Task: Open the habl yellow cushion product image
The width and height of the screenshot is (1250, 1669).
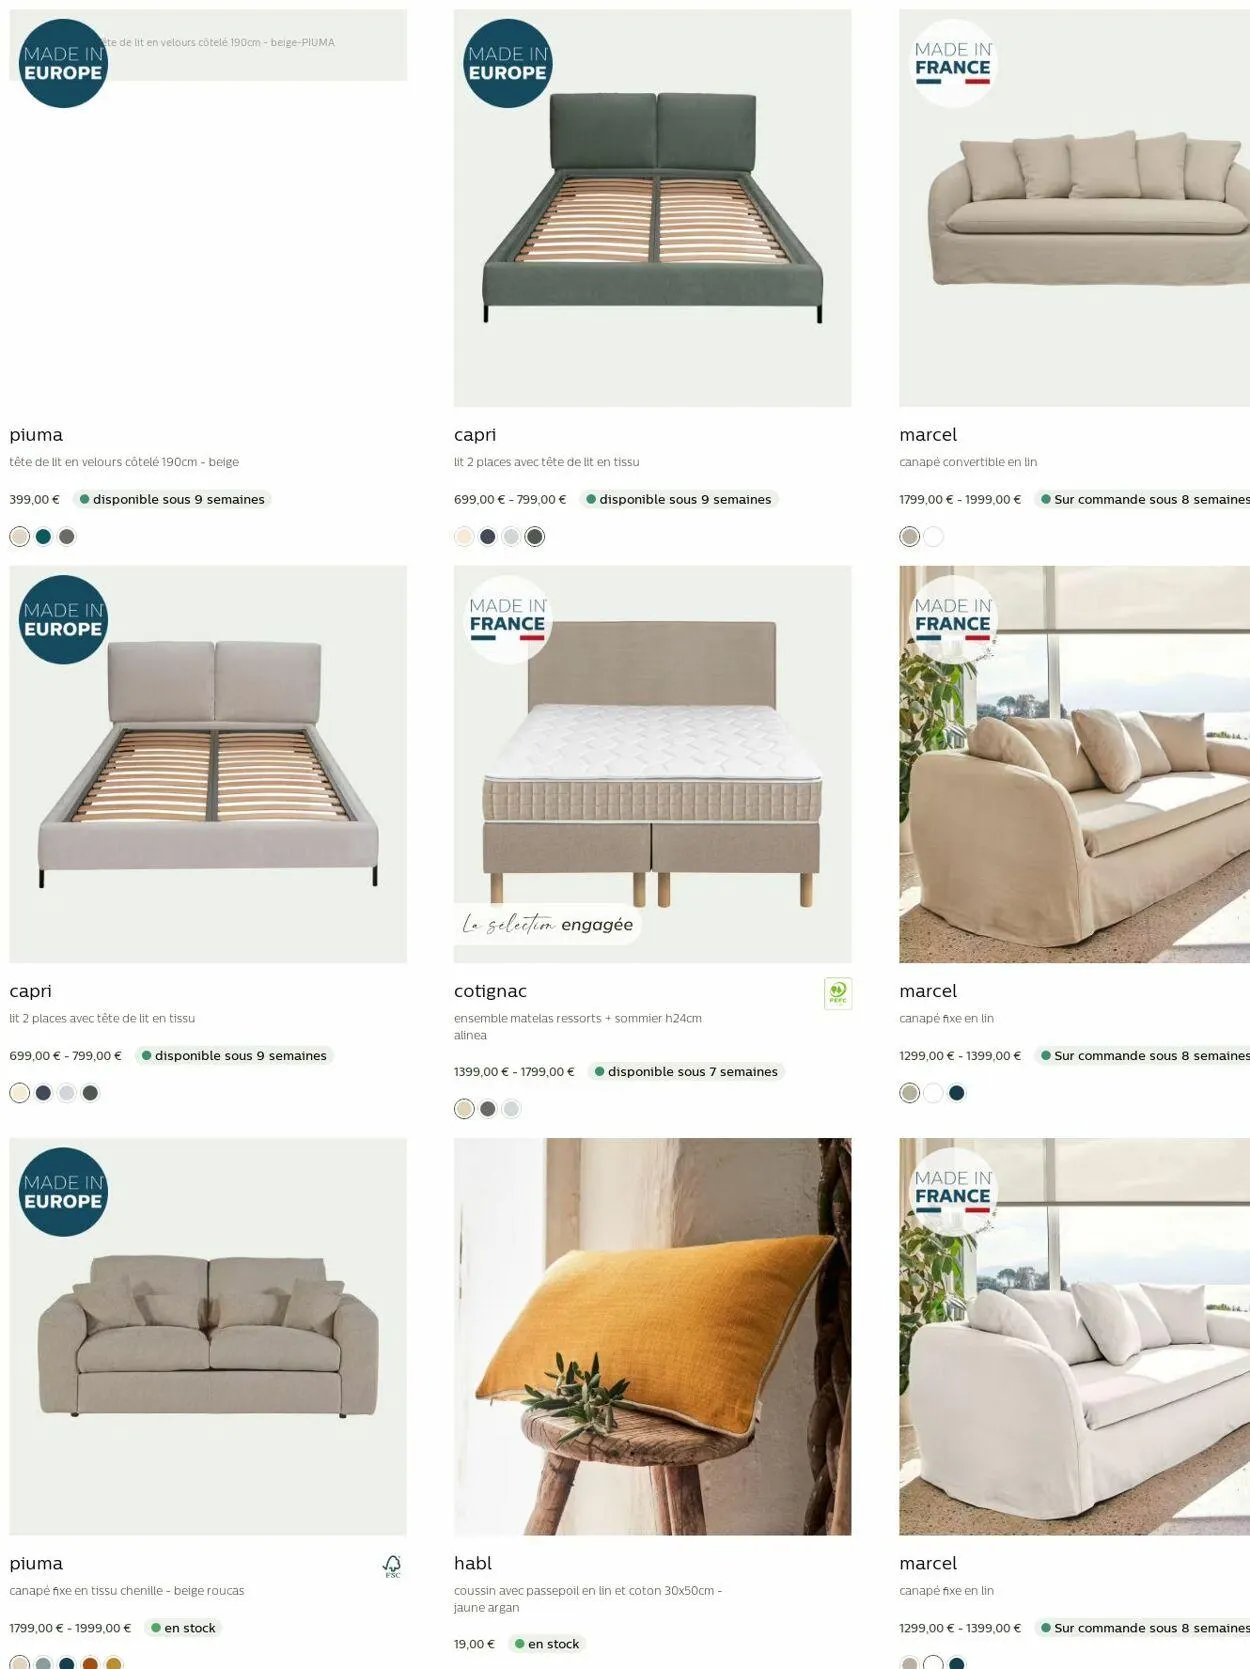Action: [x=652, y=1336]
